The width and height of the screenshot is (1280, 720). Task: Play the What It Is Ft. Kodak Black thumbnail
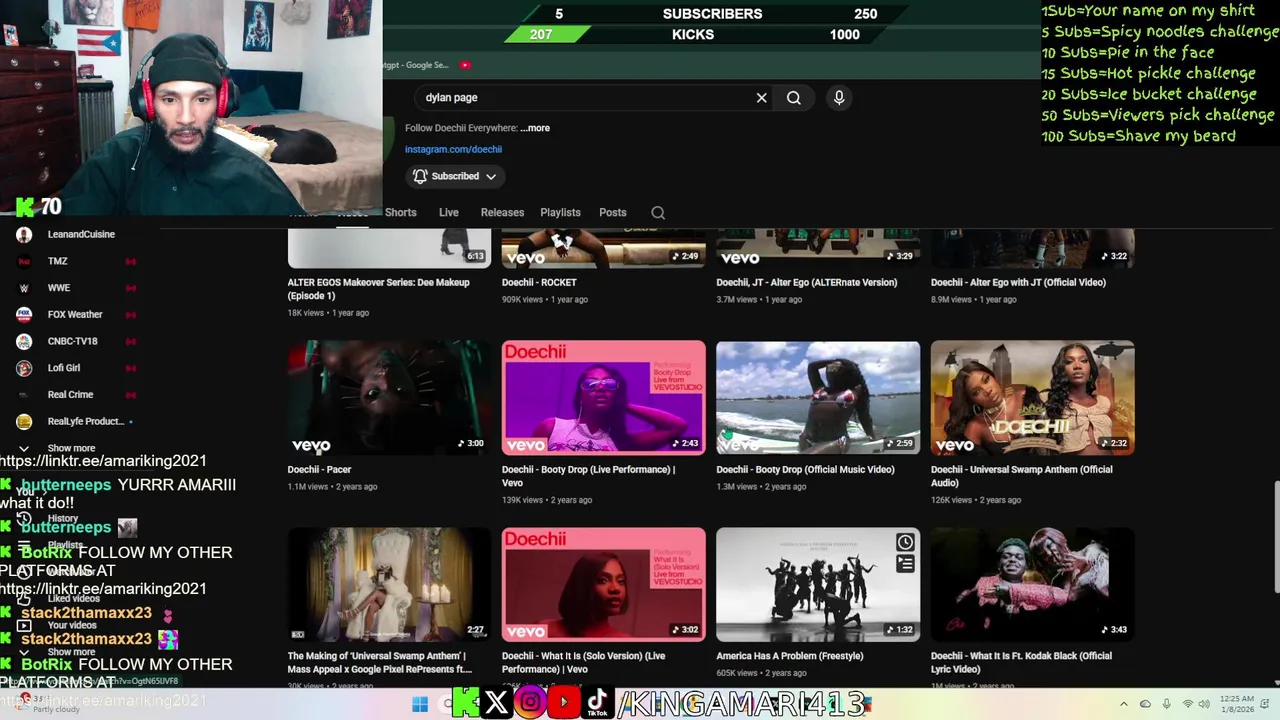point(1032,585)
